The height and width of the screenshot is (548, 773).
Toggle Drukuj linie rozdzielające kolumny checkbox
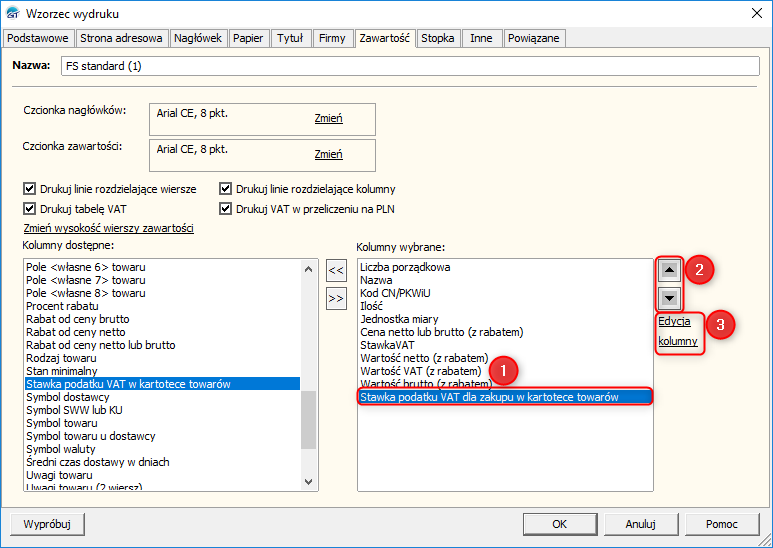[225, 189]
